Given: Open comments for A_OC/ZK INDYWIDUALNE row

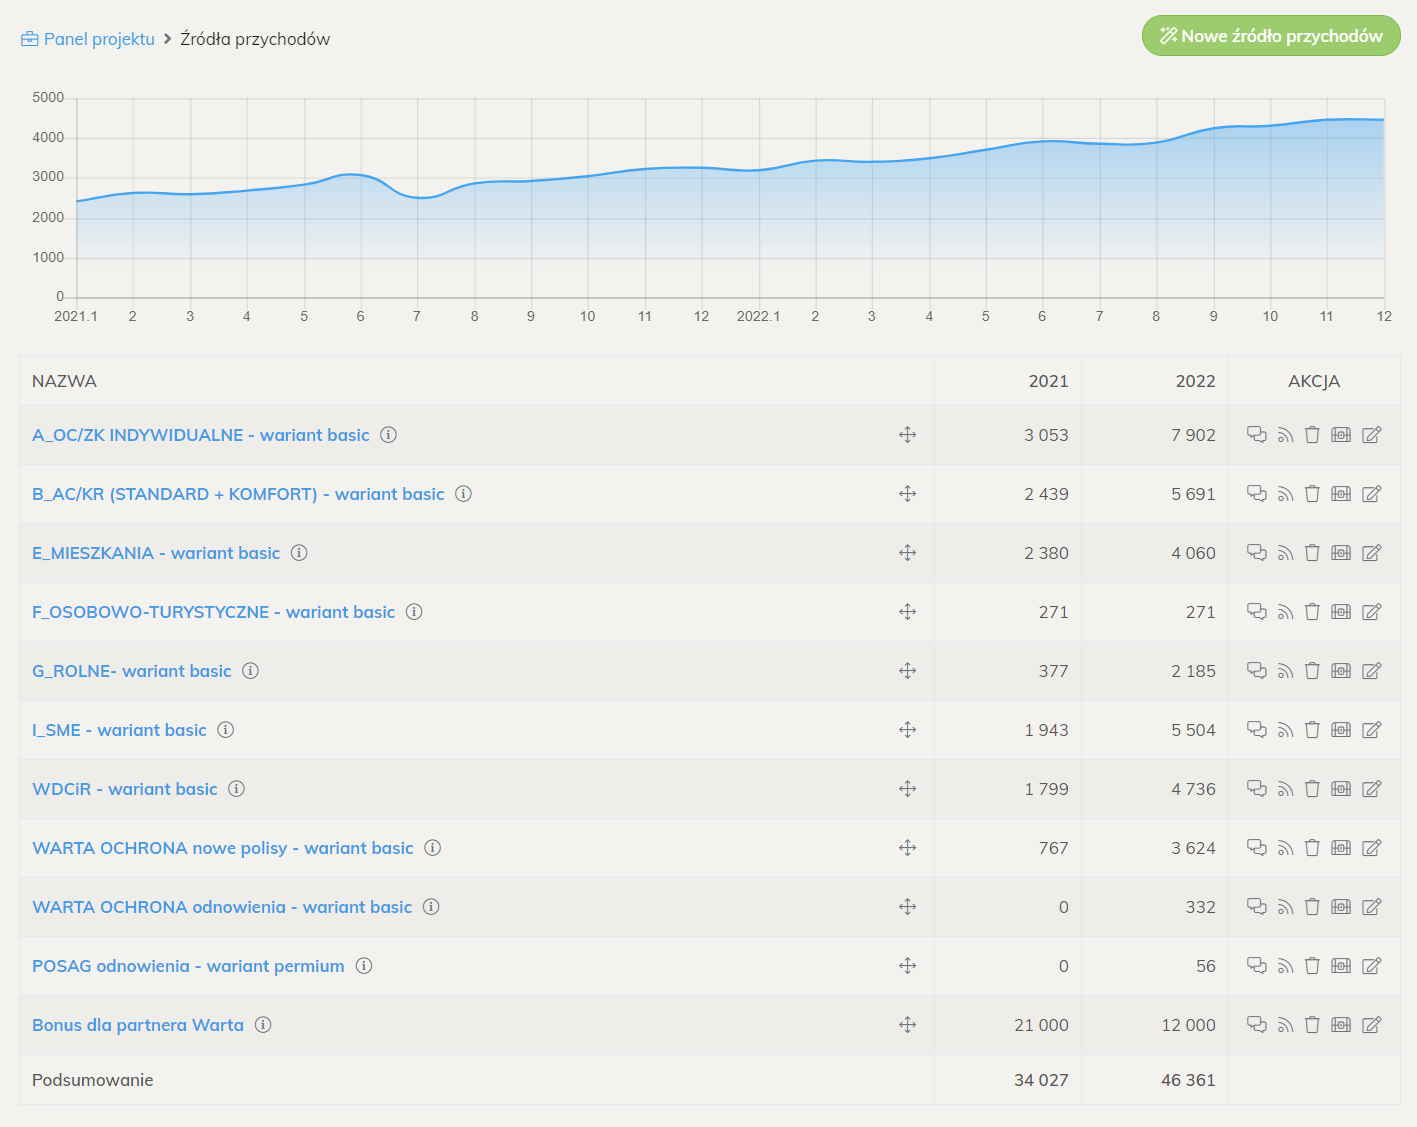Looking at the screenshot, I should [1256, 434].
